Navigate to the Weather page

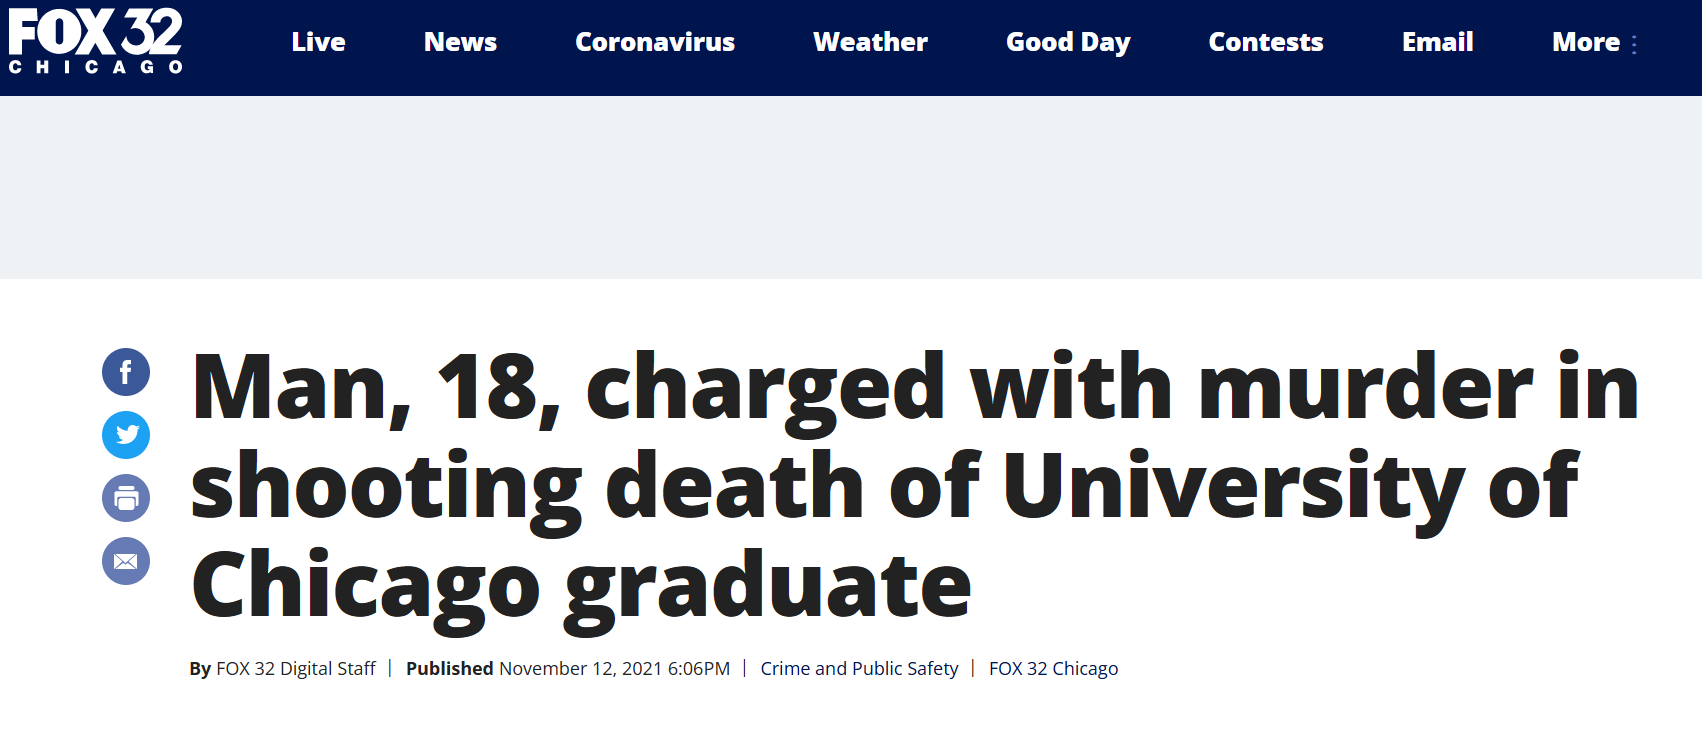tap(870, 42)
